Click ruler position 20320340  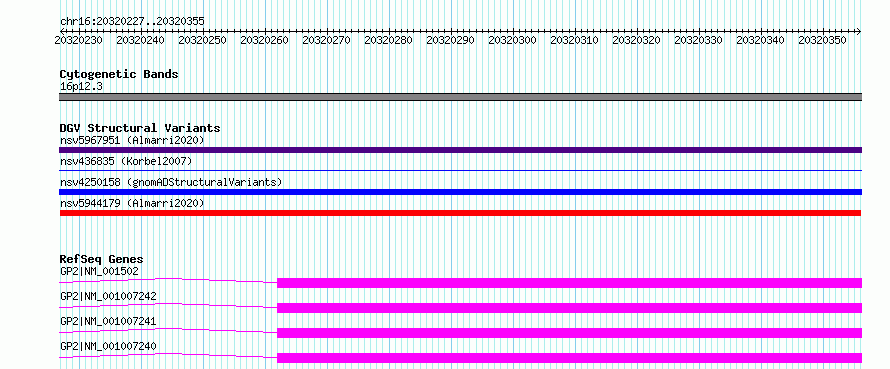tap(761, 40)
